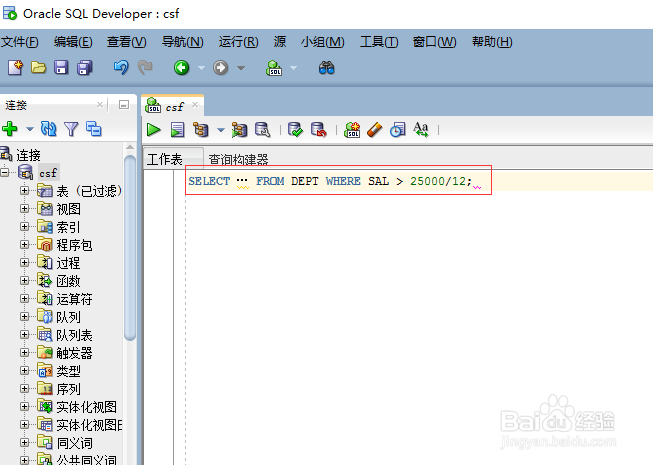Open the 编辑(E) menu

pyautogui.click(x=73, y=42)
